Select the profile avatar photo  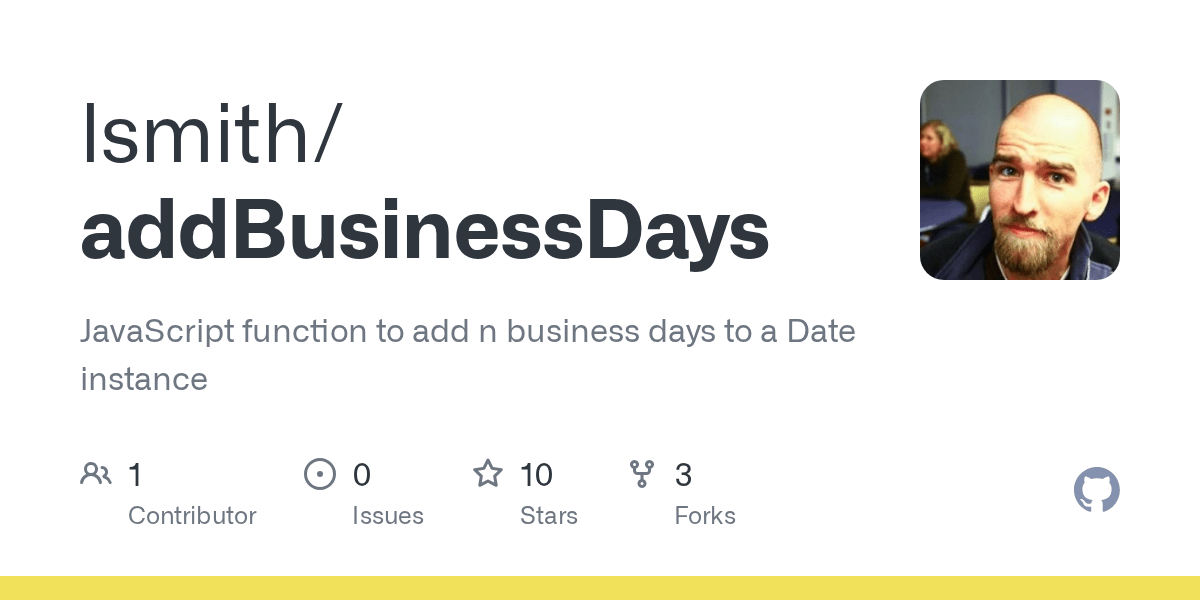[x=1019, y=180]
